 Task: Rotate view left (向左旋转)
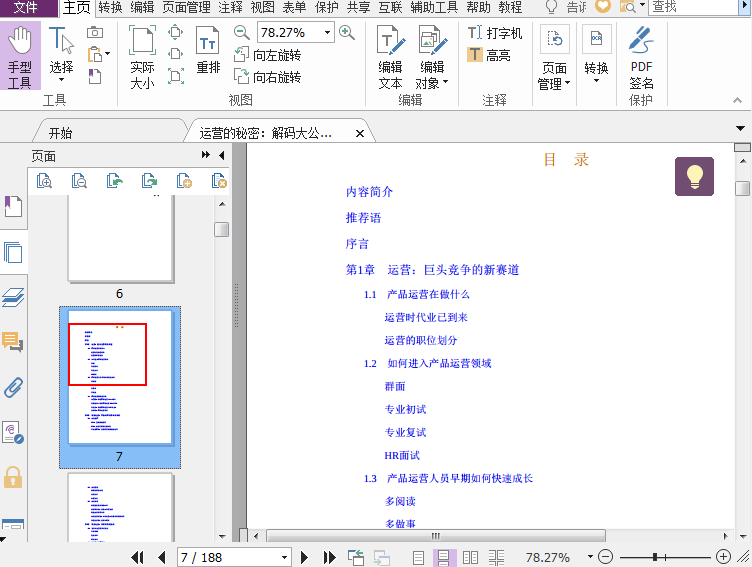point(268,55)
